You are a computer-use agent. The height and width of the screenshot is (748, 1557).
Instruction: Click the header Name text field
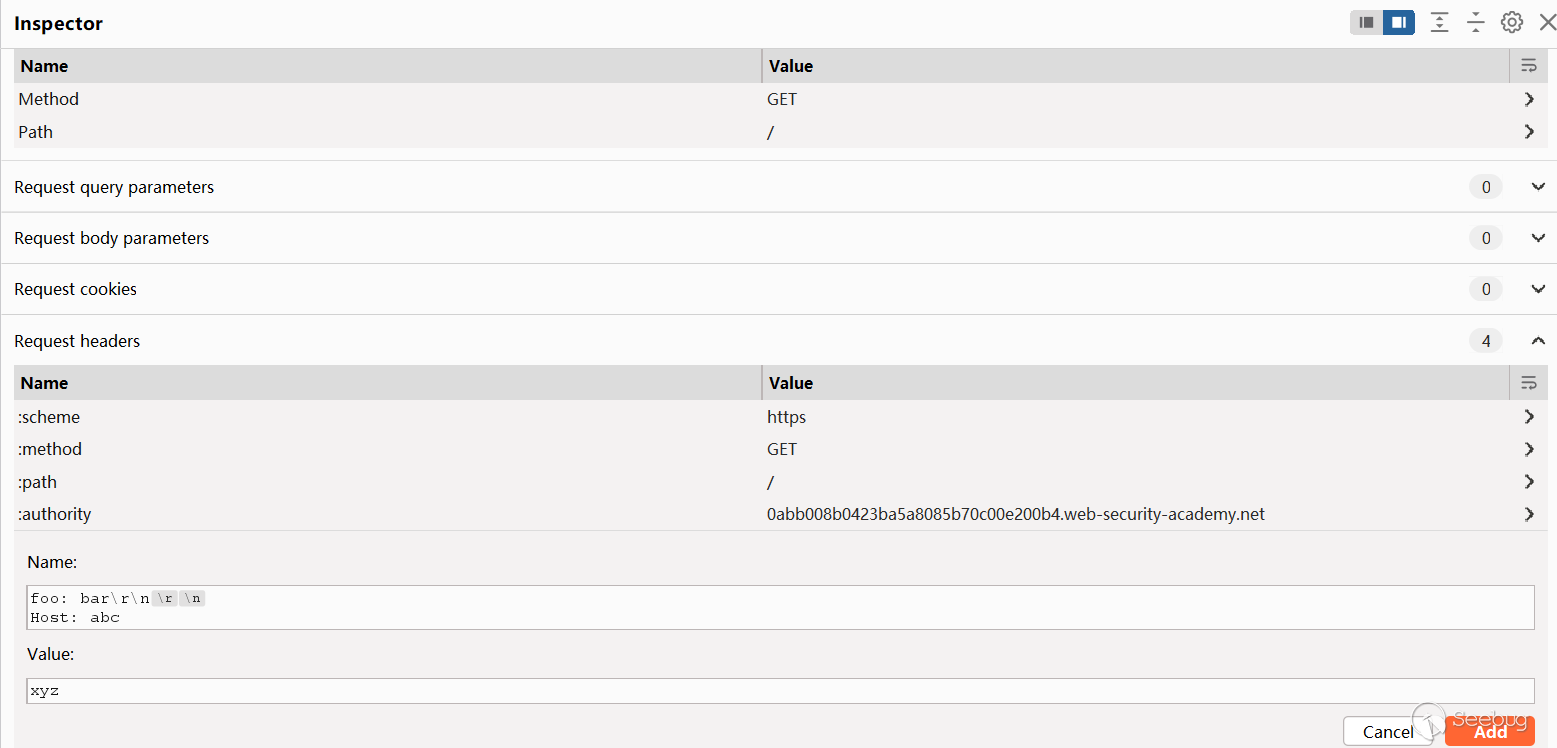(x=780, y=607)
